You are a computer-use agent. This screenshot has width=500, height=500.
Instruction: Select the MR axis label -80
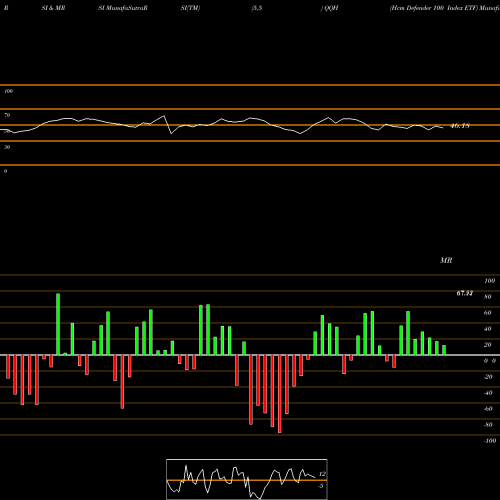click(x=488, y=425)
